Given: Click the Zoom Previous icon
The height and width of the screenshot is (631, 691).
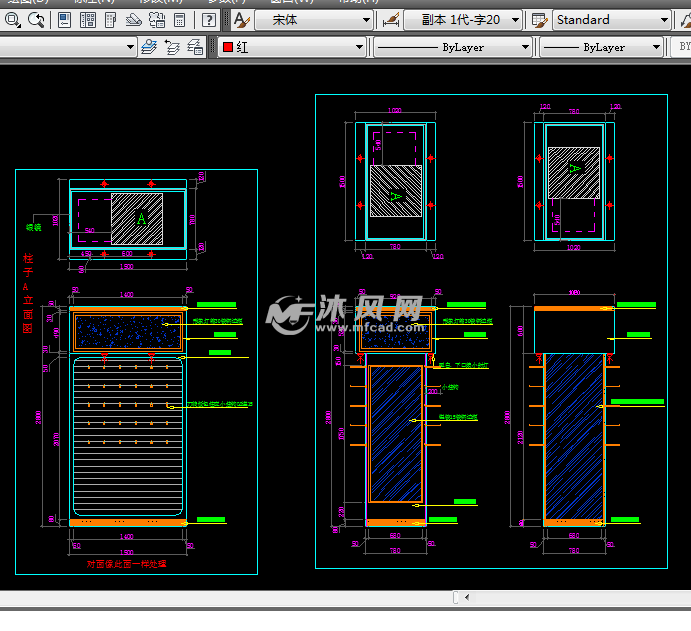Looking at the screenshot, I should click(36, 20).
